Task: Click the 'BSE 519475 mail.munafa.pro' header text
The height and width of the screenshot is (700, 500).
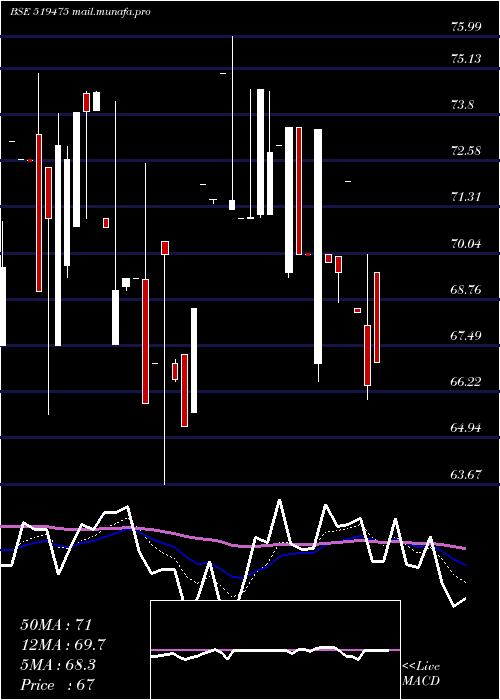Action: 80,12
